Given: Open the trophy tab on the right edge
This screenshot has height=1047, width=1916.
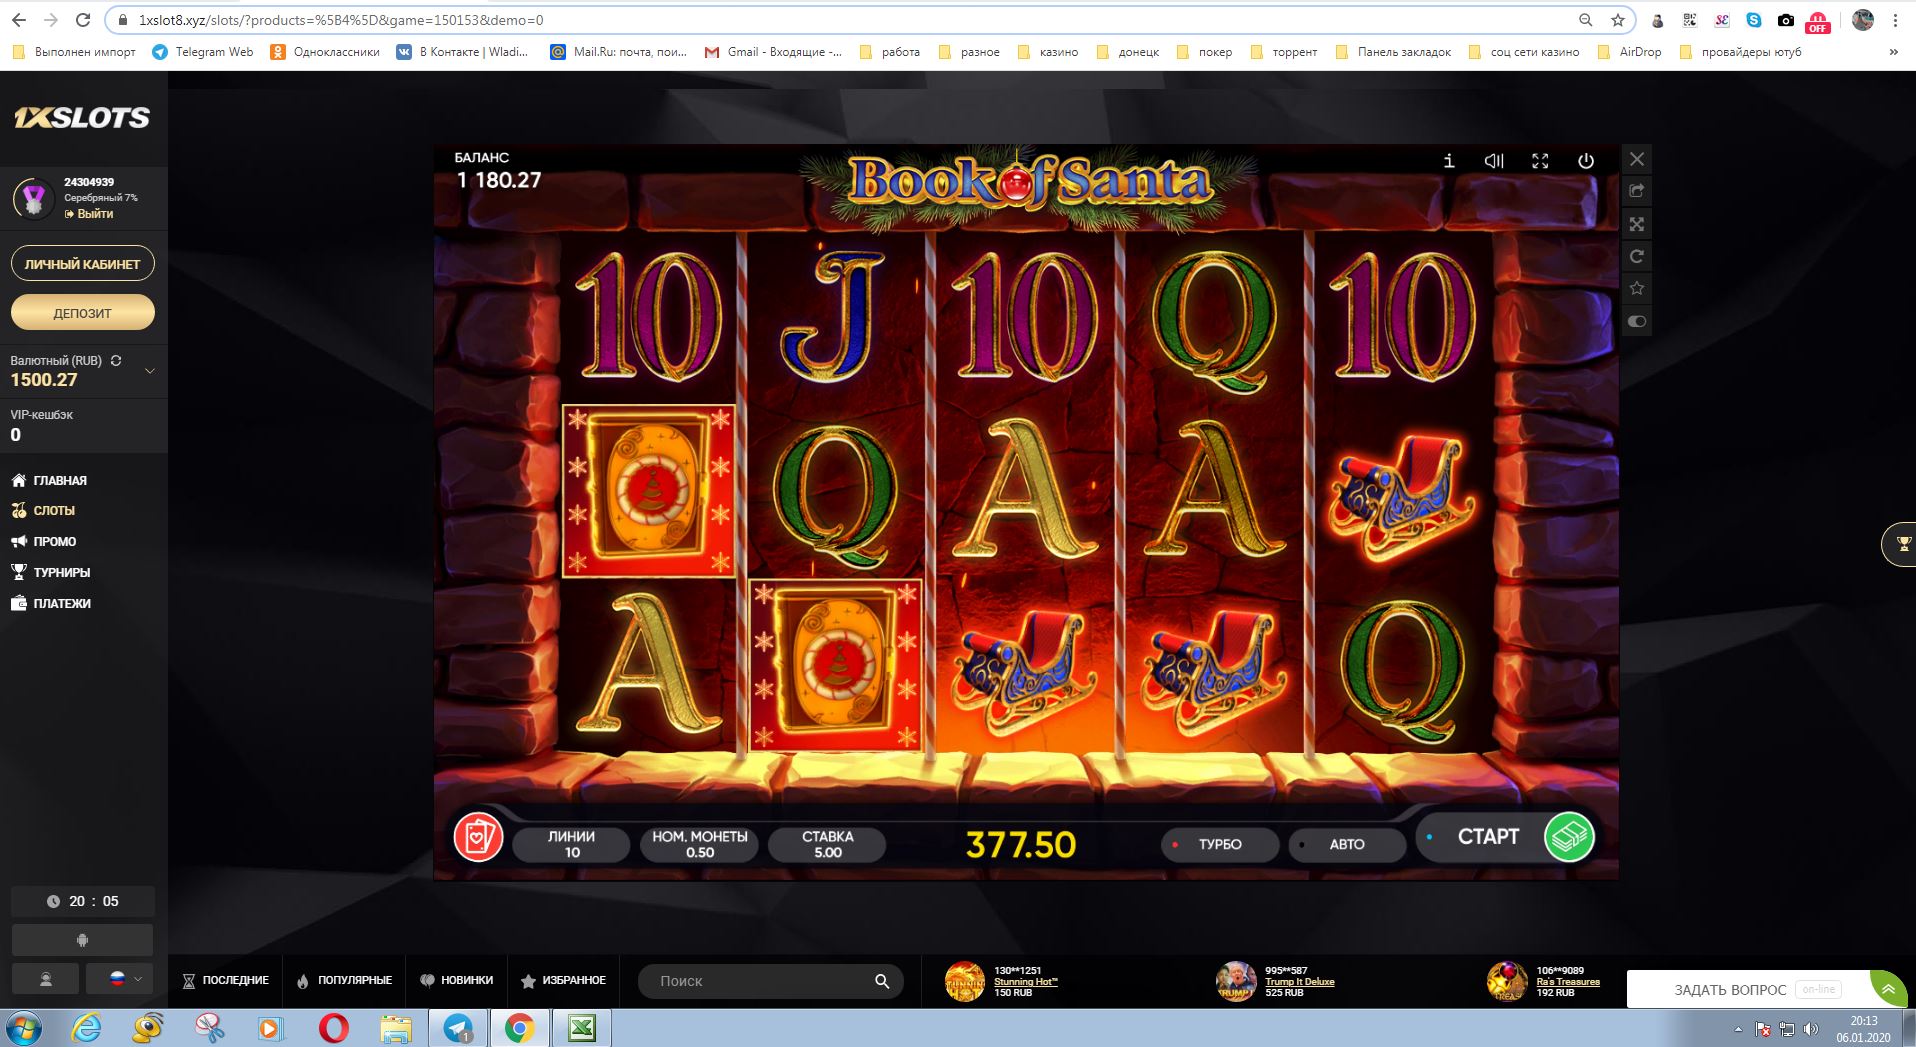Looking at the screenshot, I should (1900, 545).
